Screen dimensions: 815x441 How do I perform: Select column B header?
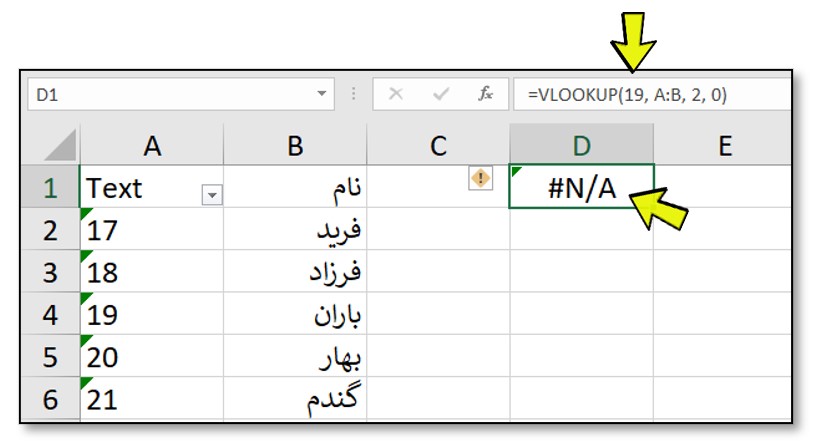[x=295, y=145]
